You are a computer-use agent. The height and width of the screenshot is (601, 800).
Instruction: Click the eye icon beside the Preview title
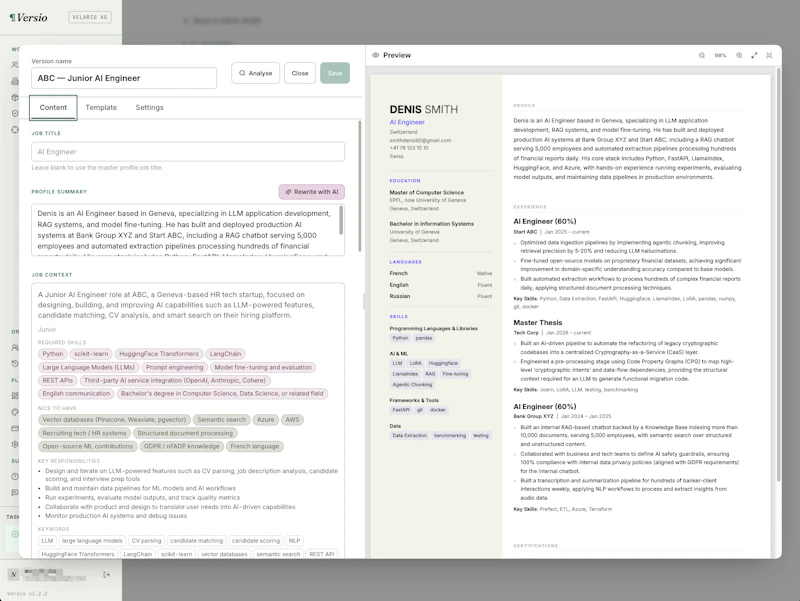tap(376, 55)
